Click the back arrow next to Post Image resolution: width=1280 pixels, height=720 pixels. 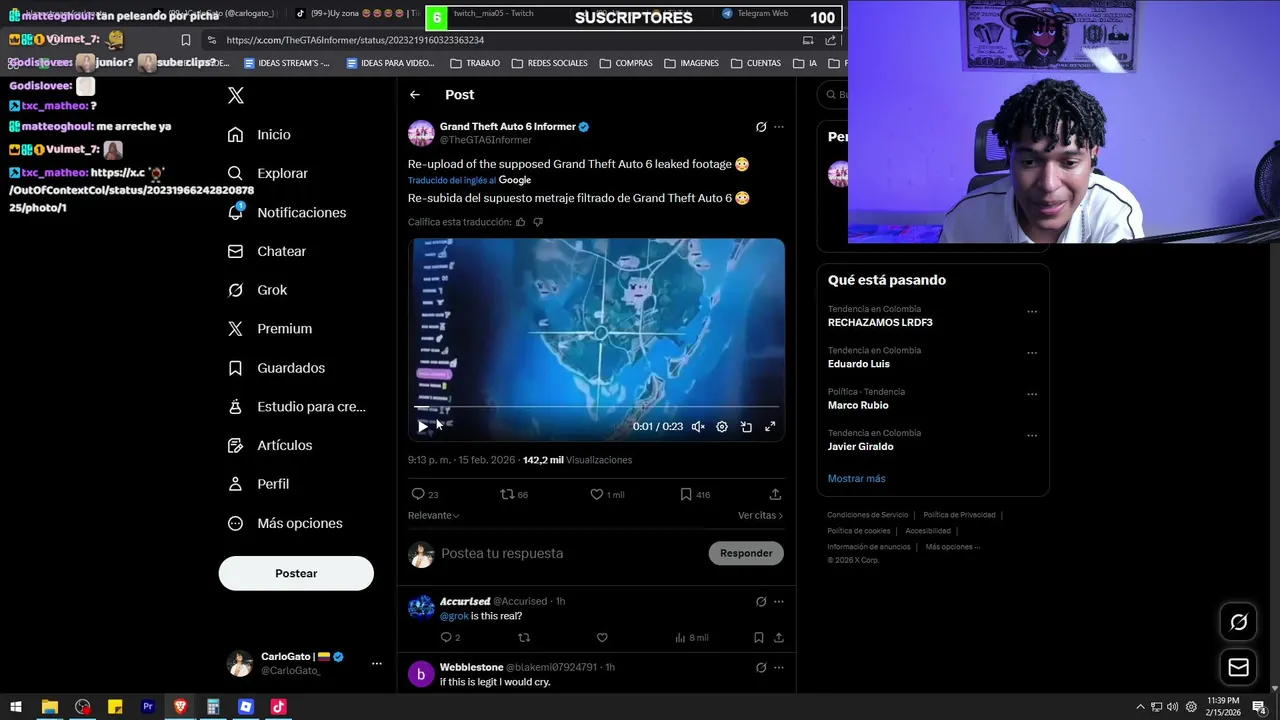415,95
